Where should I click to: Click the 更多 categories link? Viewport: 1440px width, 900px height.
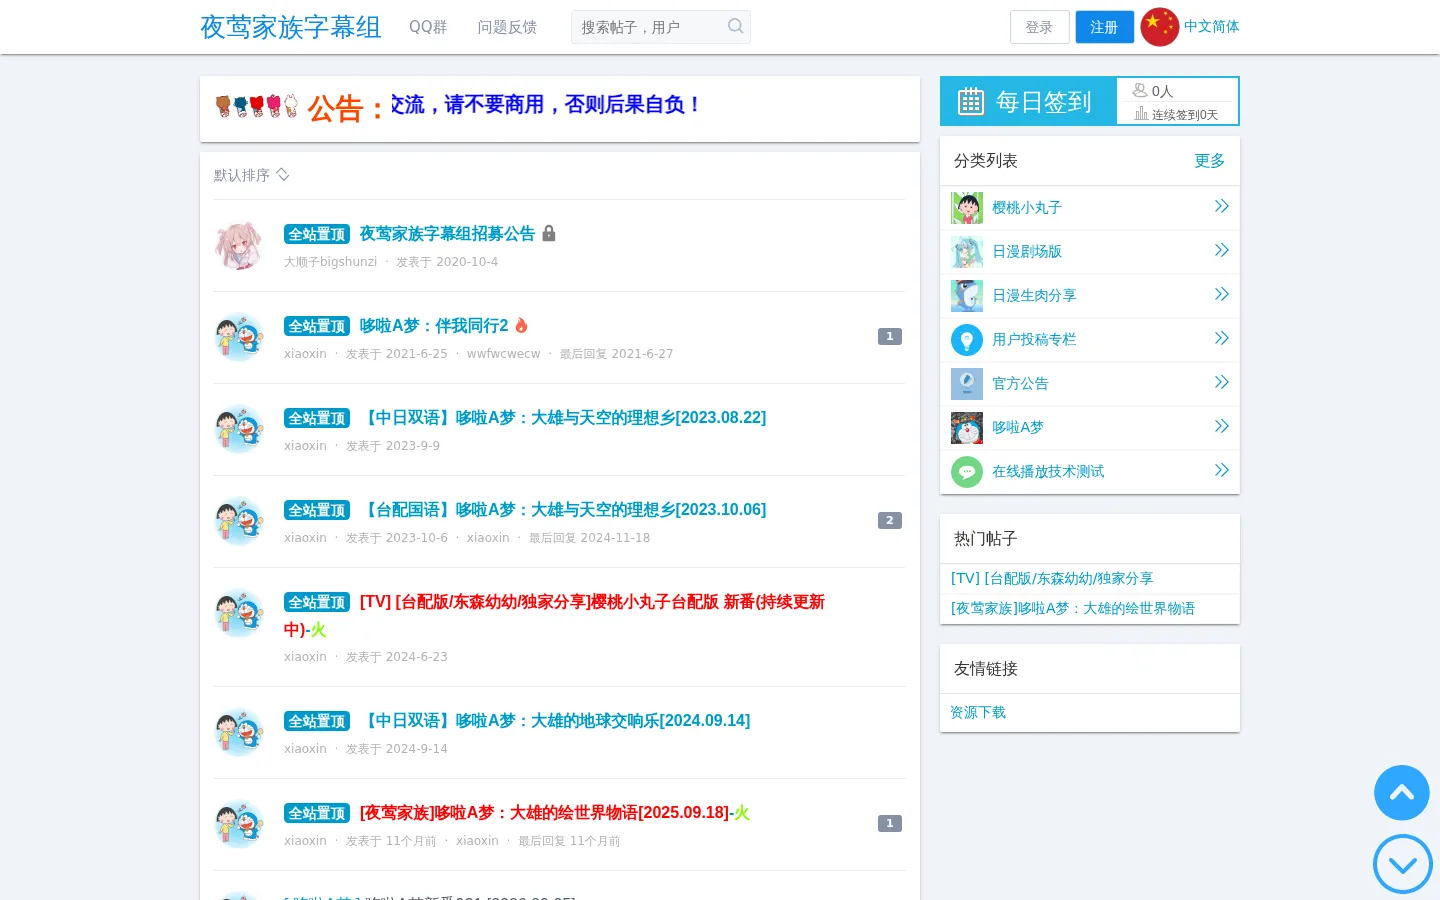coord(1209,161)
